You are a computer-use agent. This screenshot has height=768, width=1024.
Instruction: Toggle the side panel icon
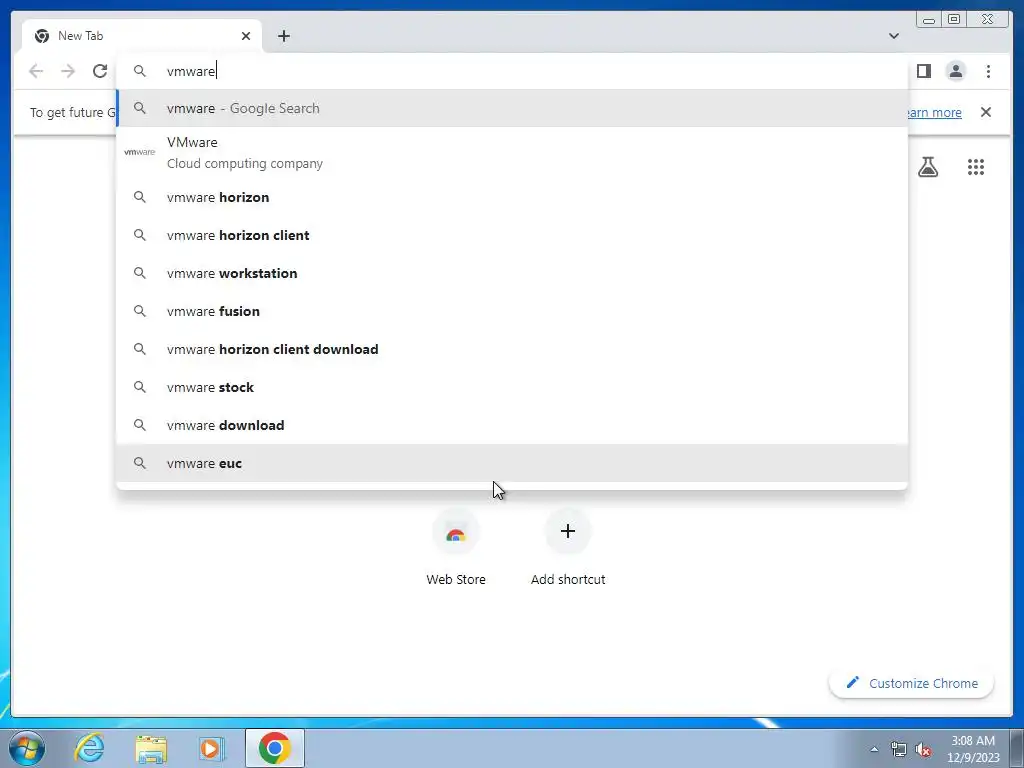click(x=923, y=71)
